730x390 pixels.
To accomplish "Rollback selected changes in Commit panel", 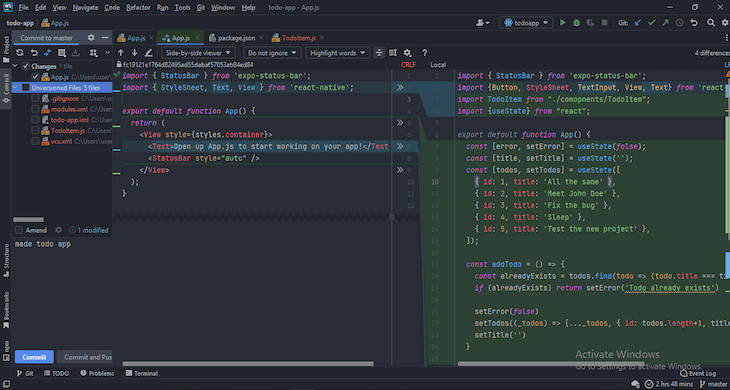I will [x=34, y=53].
